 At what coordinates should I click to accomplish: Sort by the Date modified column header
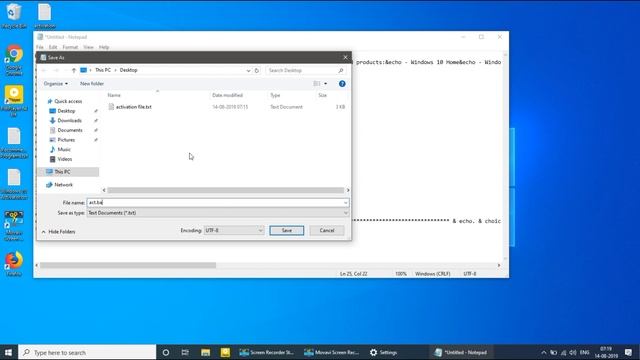pyautogui.click(x=227, y=95)
